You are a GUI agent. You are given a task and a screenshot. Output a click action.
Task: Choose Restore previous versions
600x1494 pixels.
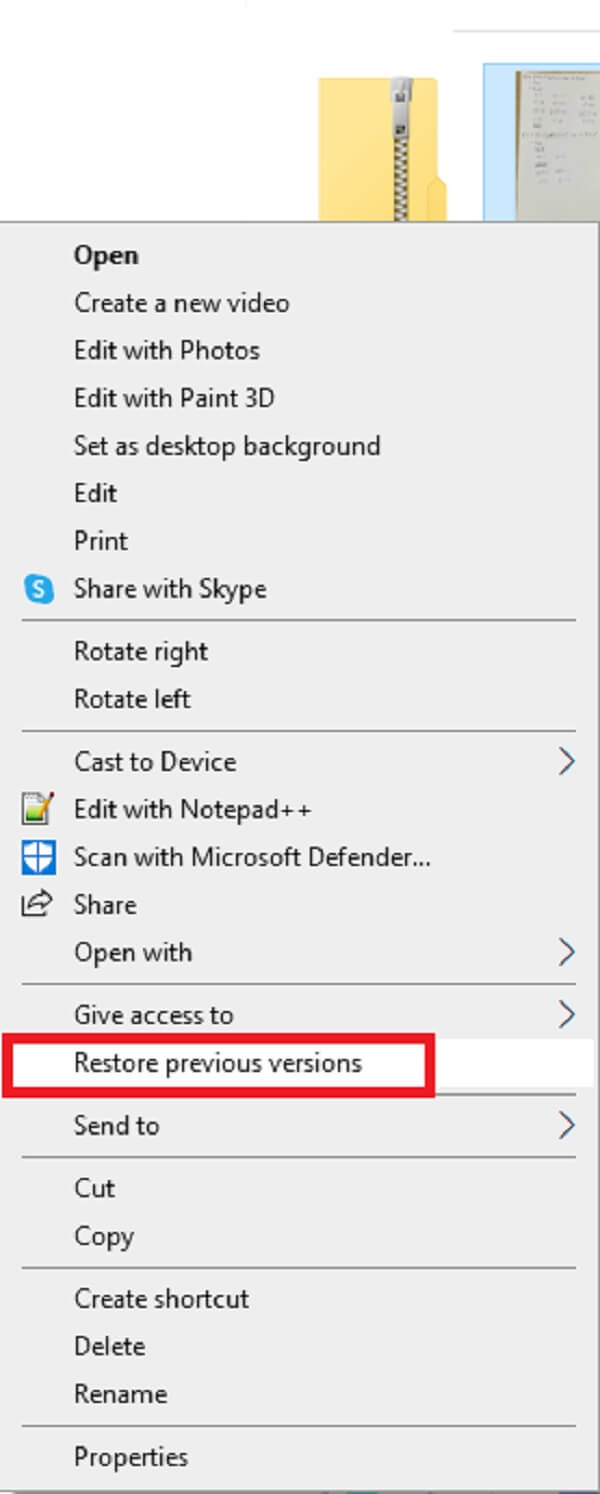(218, 1063)
